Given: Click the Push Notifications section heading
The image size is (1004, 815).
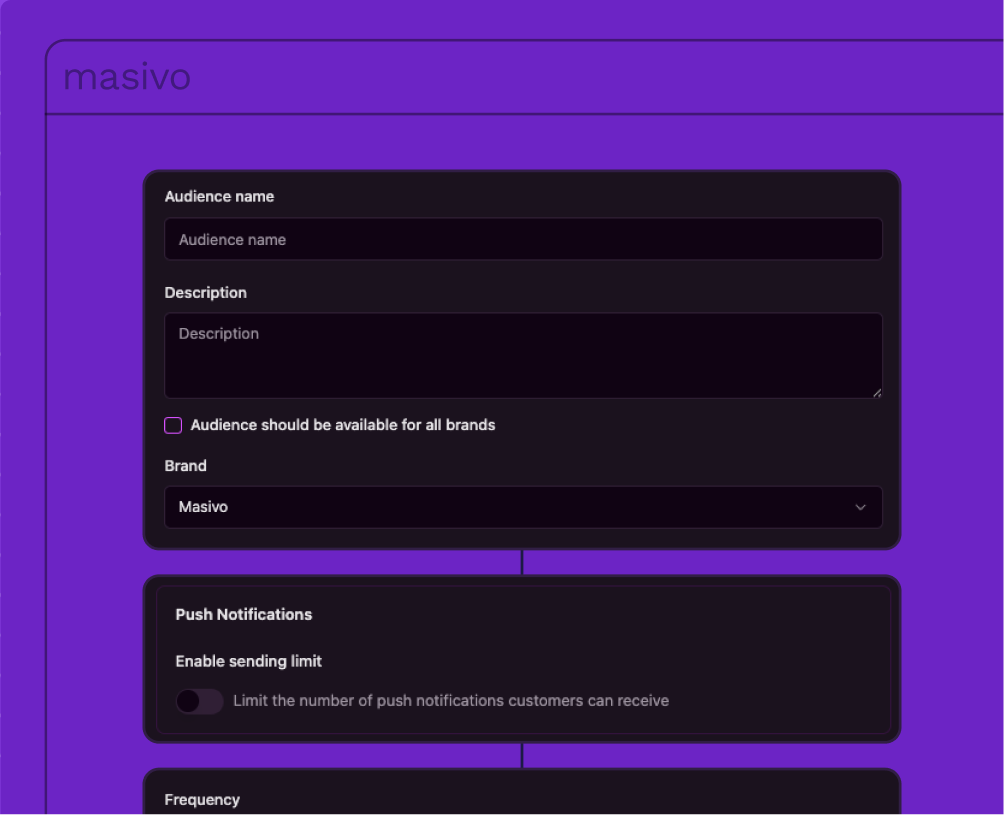Looking at the screenshot, I should coord(243,615).
